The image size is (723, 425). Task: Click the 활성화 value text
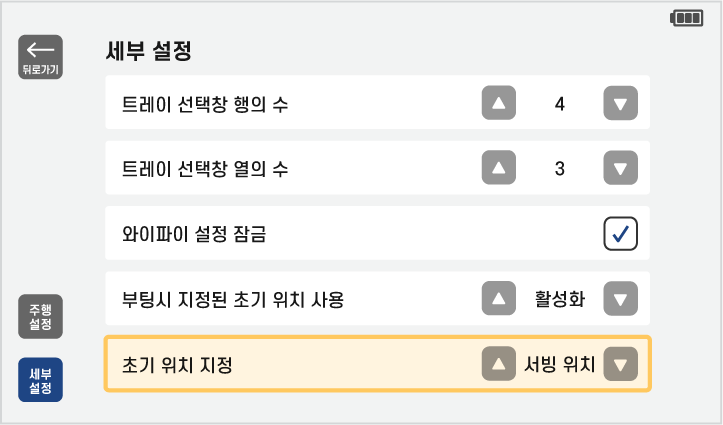click(x=560, y=299)
